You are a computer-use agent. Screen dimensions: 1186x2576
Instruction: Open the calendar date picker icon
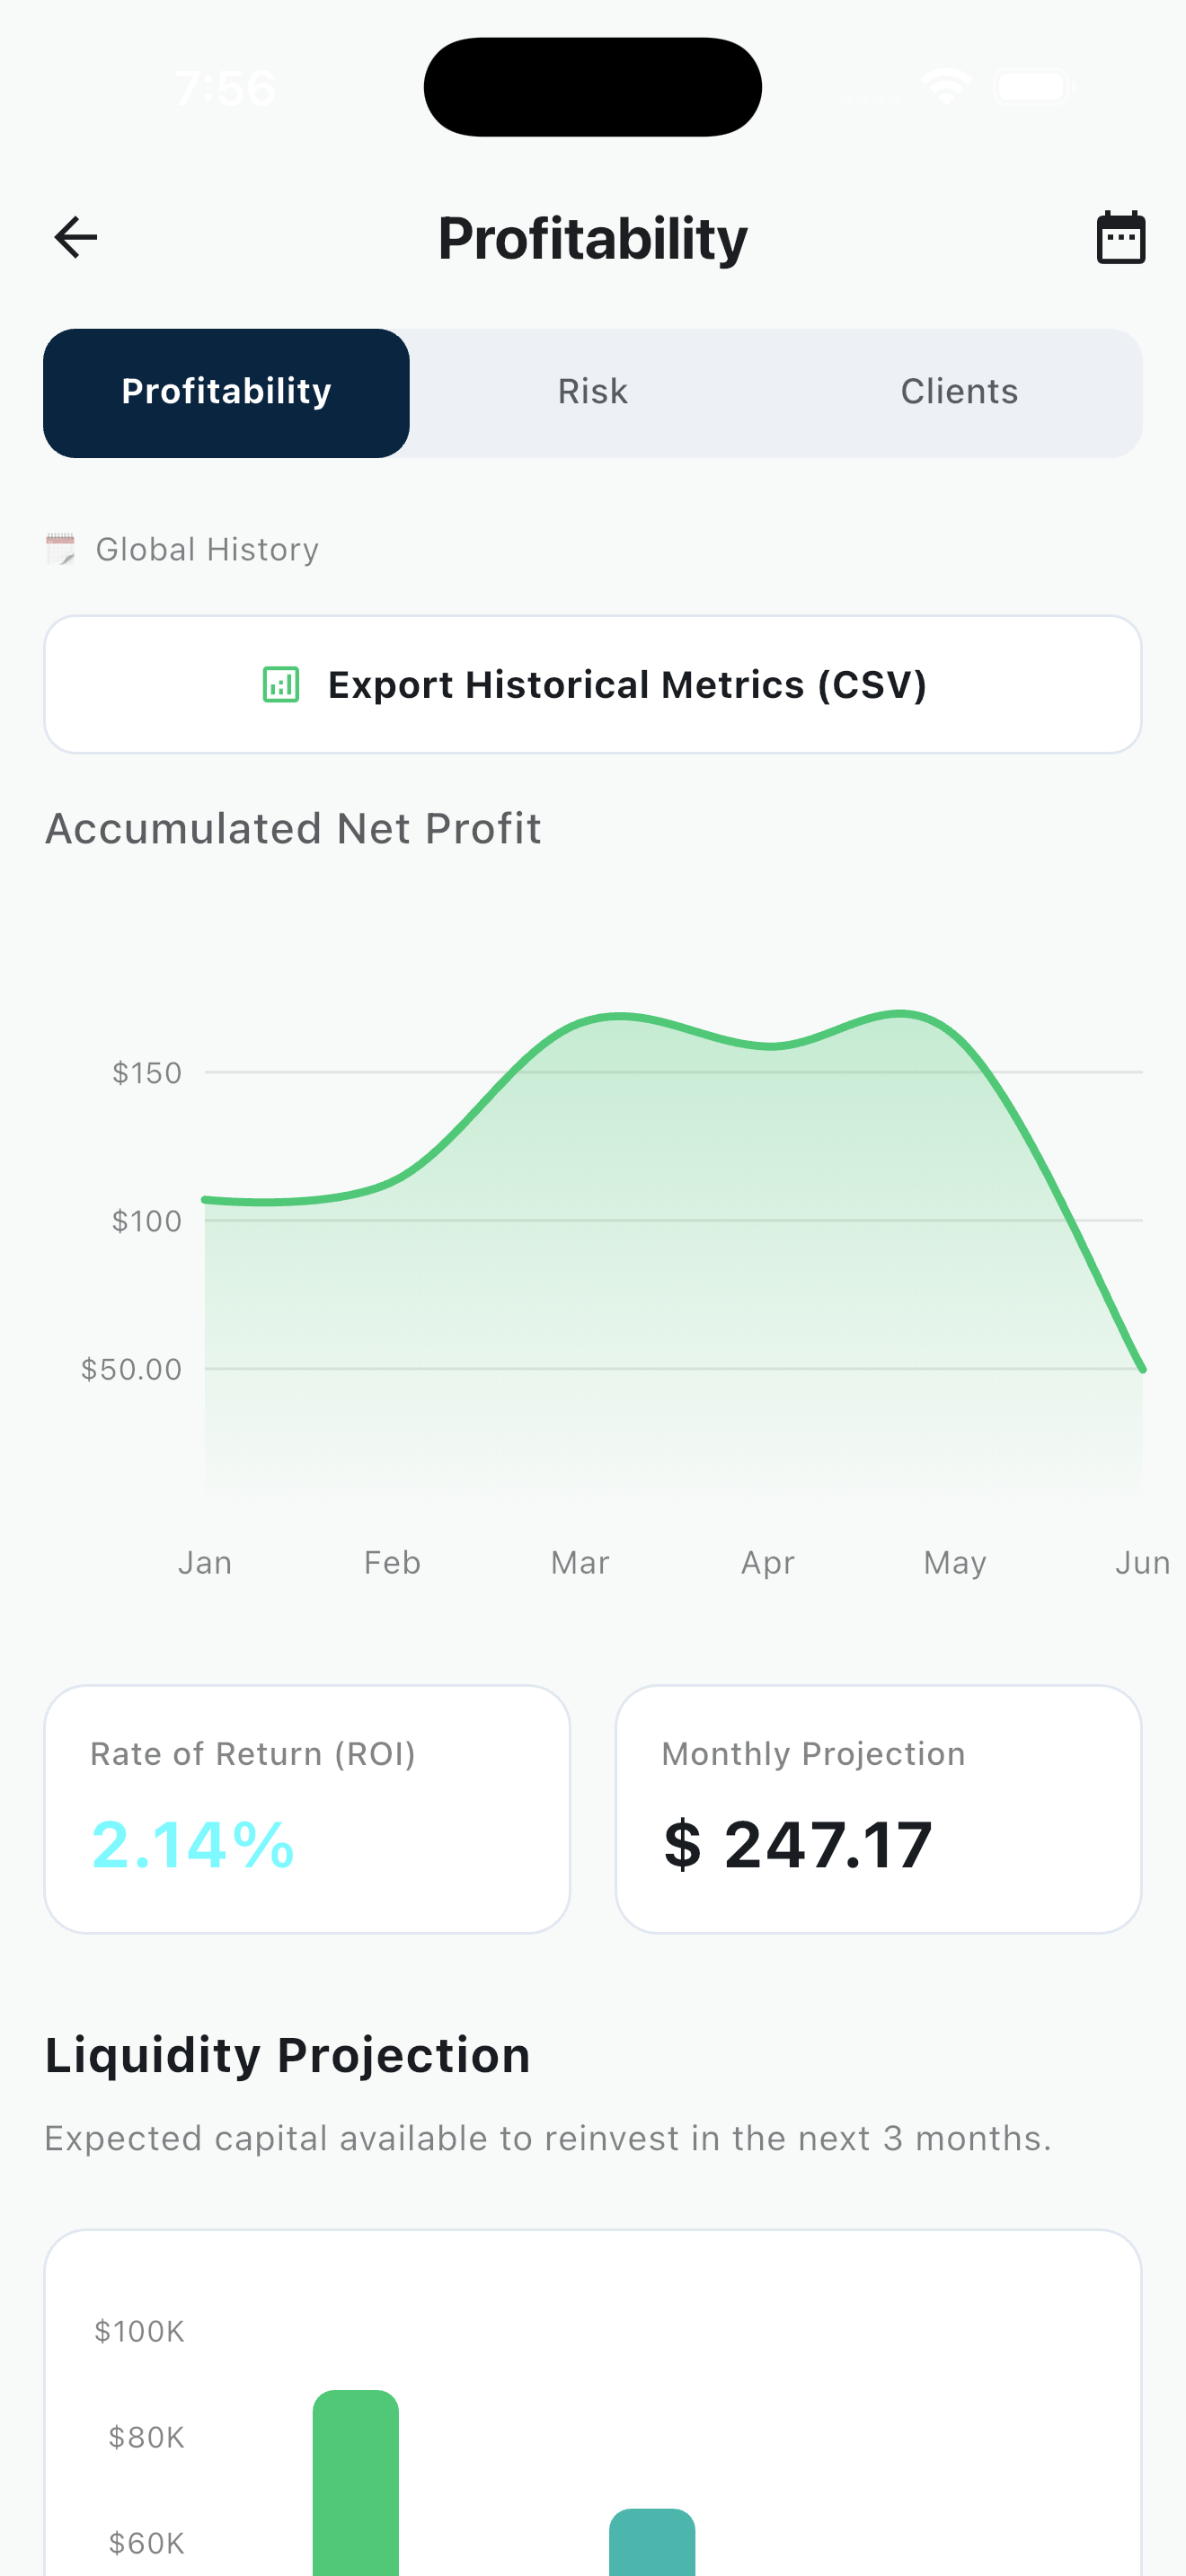click(x=1120, y=238)
